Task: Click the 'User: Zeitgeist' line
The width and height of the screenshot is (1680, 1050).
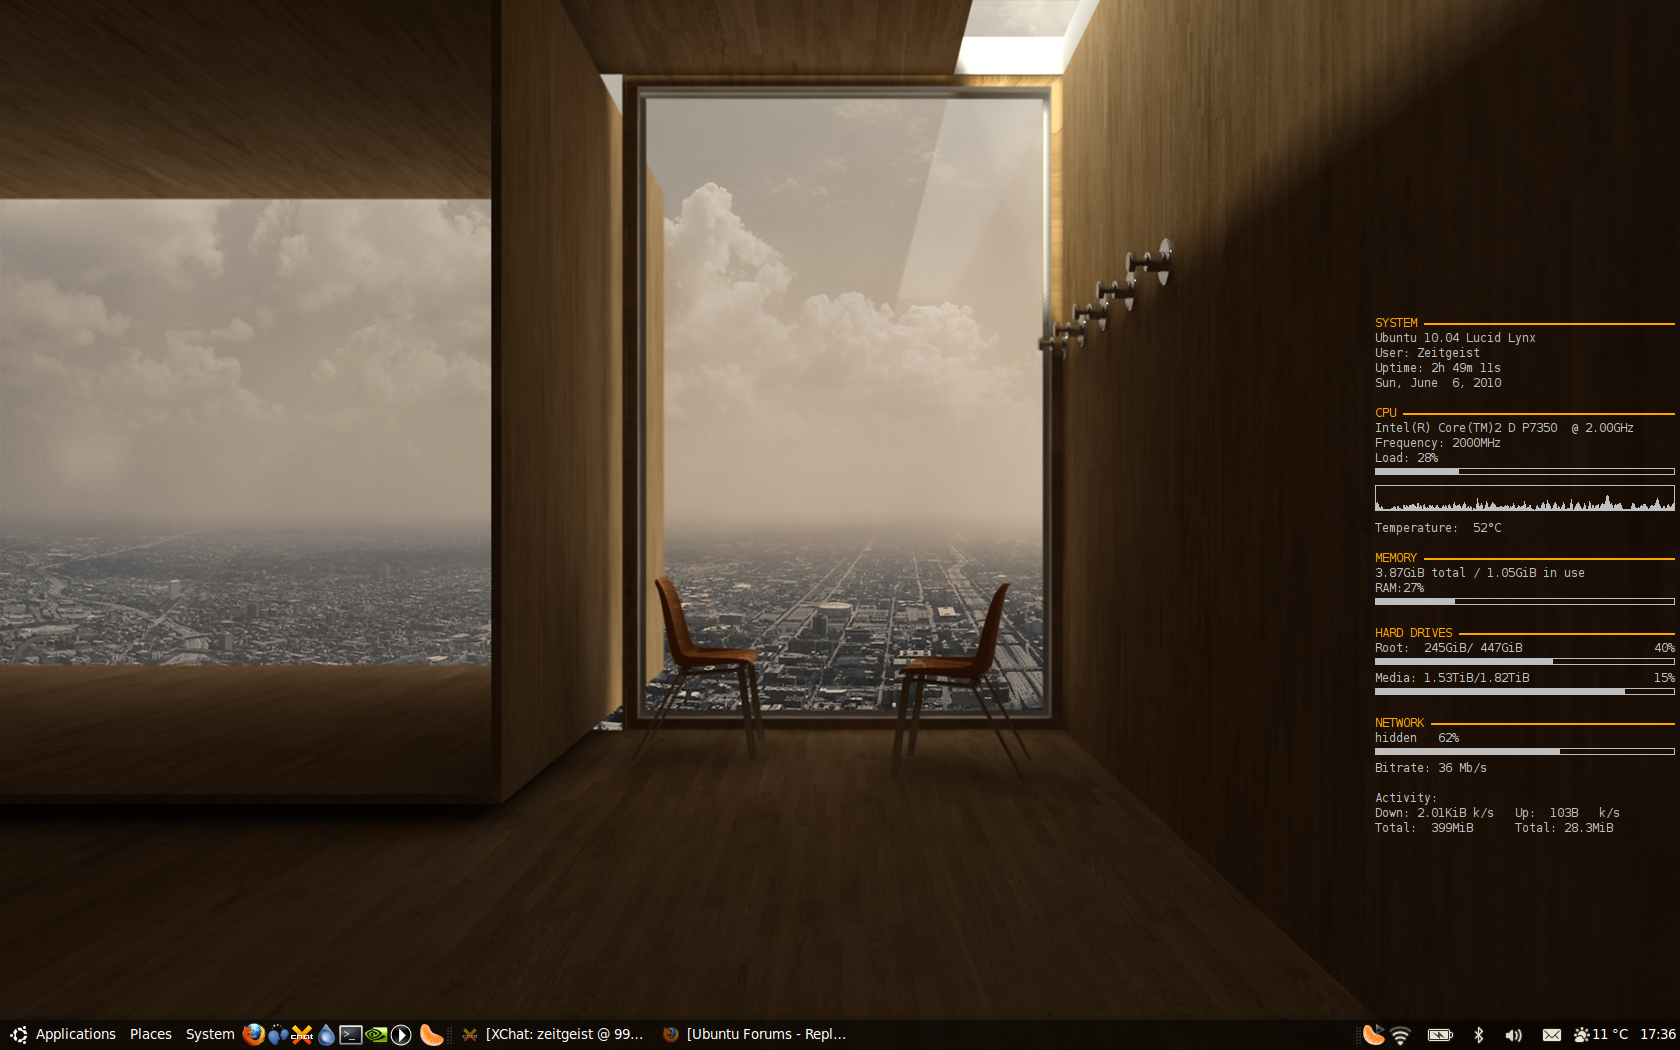Action: [1427, 353]
